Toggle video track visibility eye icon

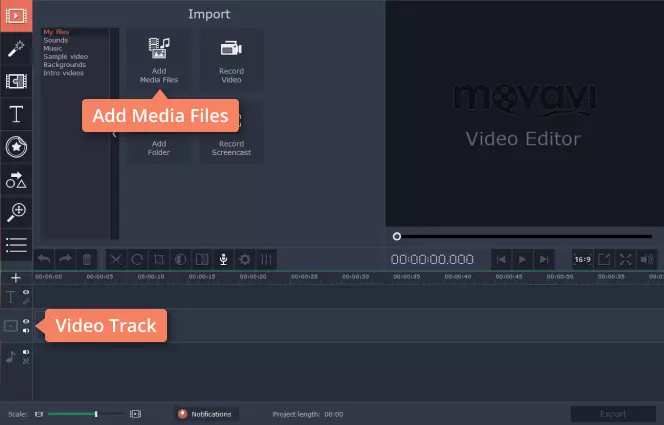(26, 321)
